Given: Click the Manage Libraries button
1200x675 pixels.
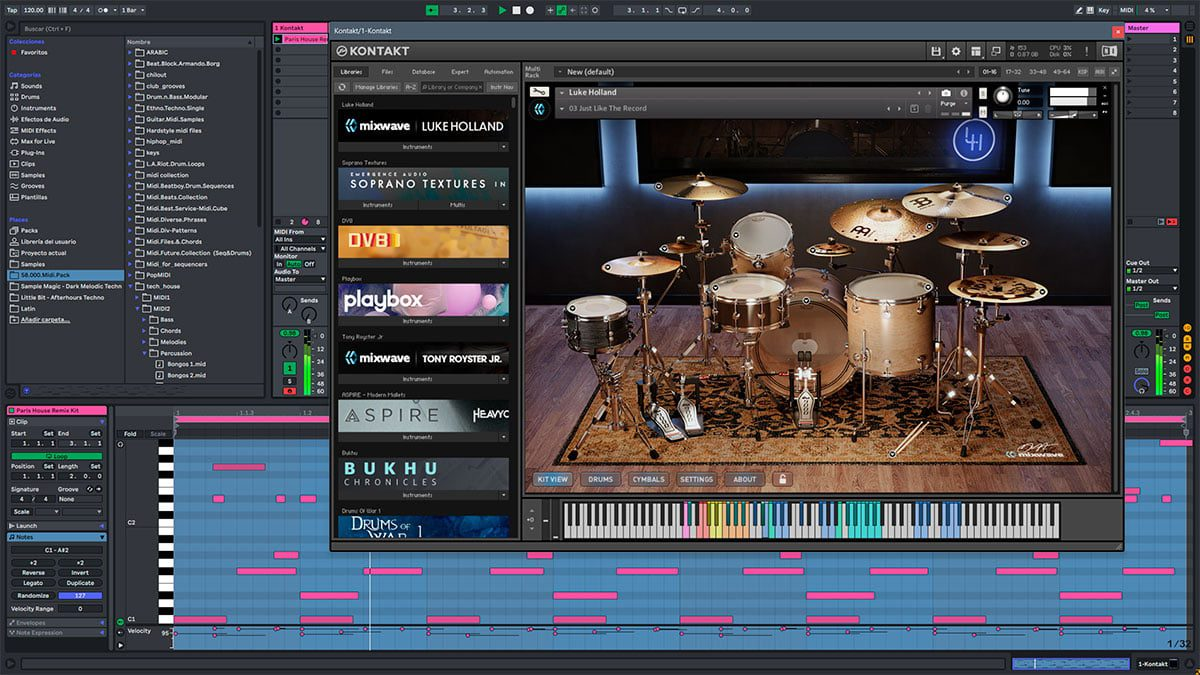Looking at the screenshot, I should click(375, 87).
